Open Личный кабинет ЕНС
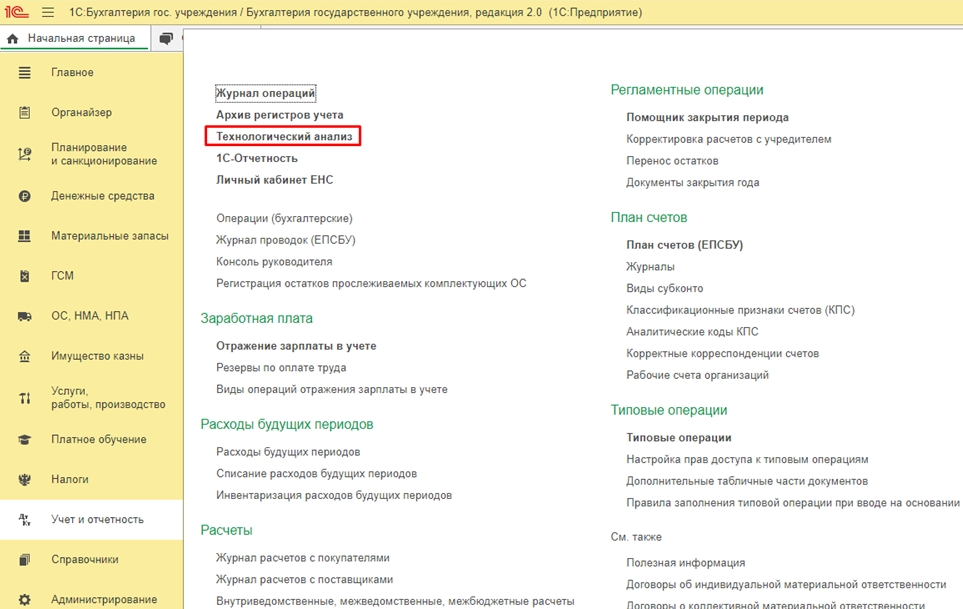Image resolution: width=963 pixels, height=609 pixels. (x=274, y=180)
